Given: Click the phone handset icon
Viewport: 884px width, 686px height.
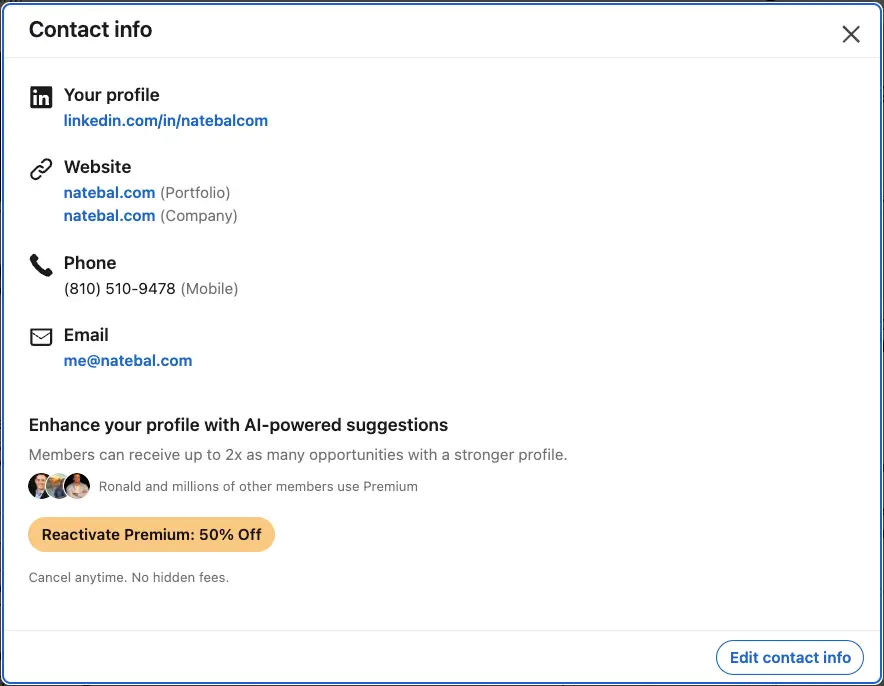Looking at the screenshot, I should (41, 265).
